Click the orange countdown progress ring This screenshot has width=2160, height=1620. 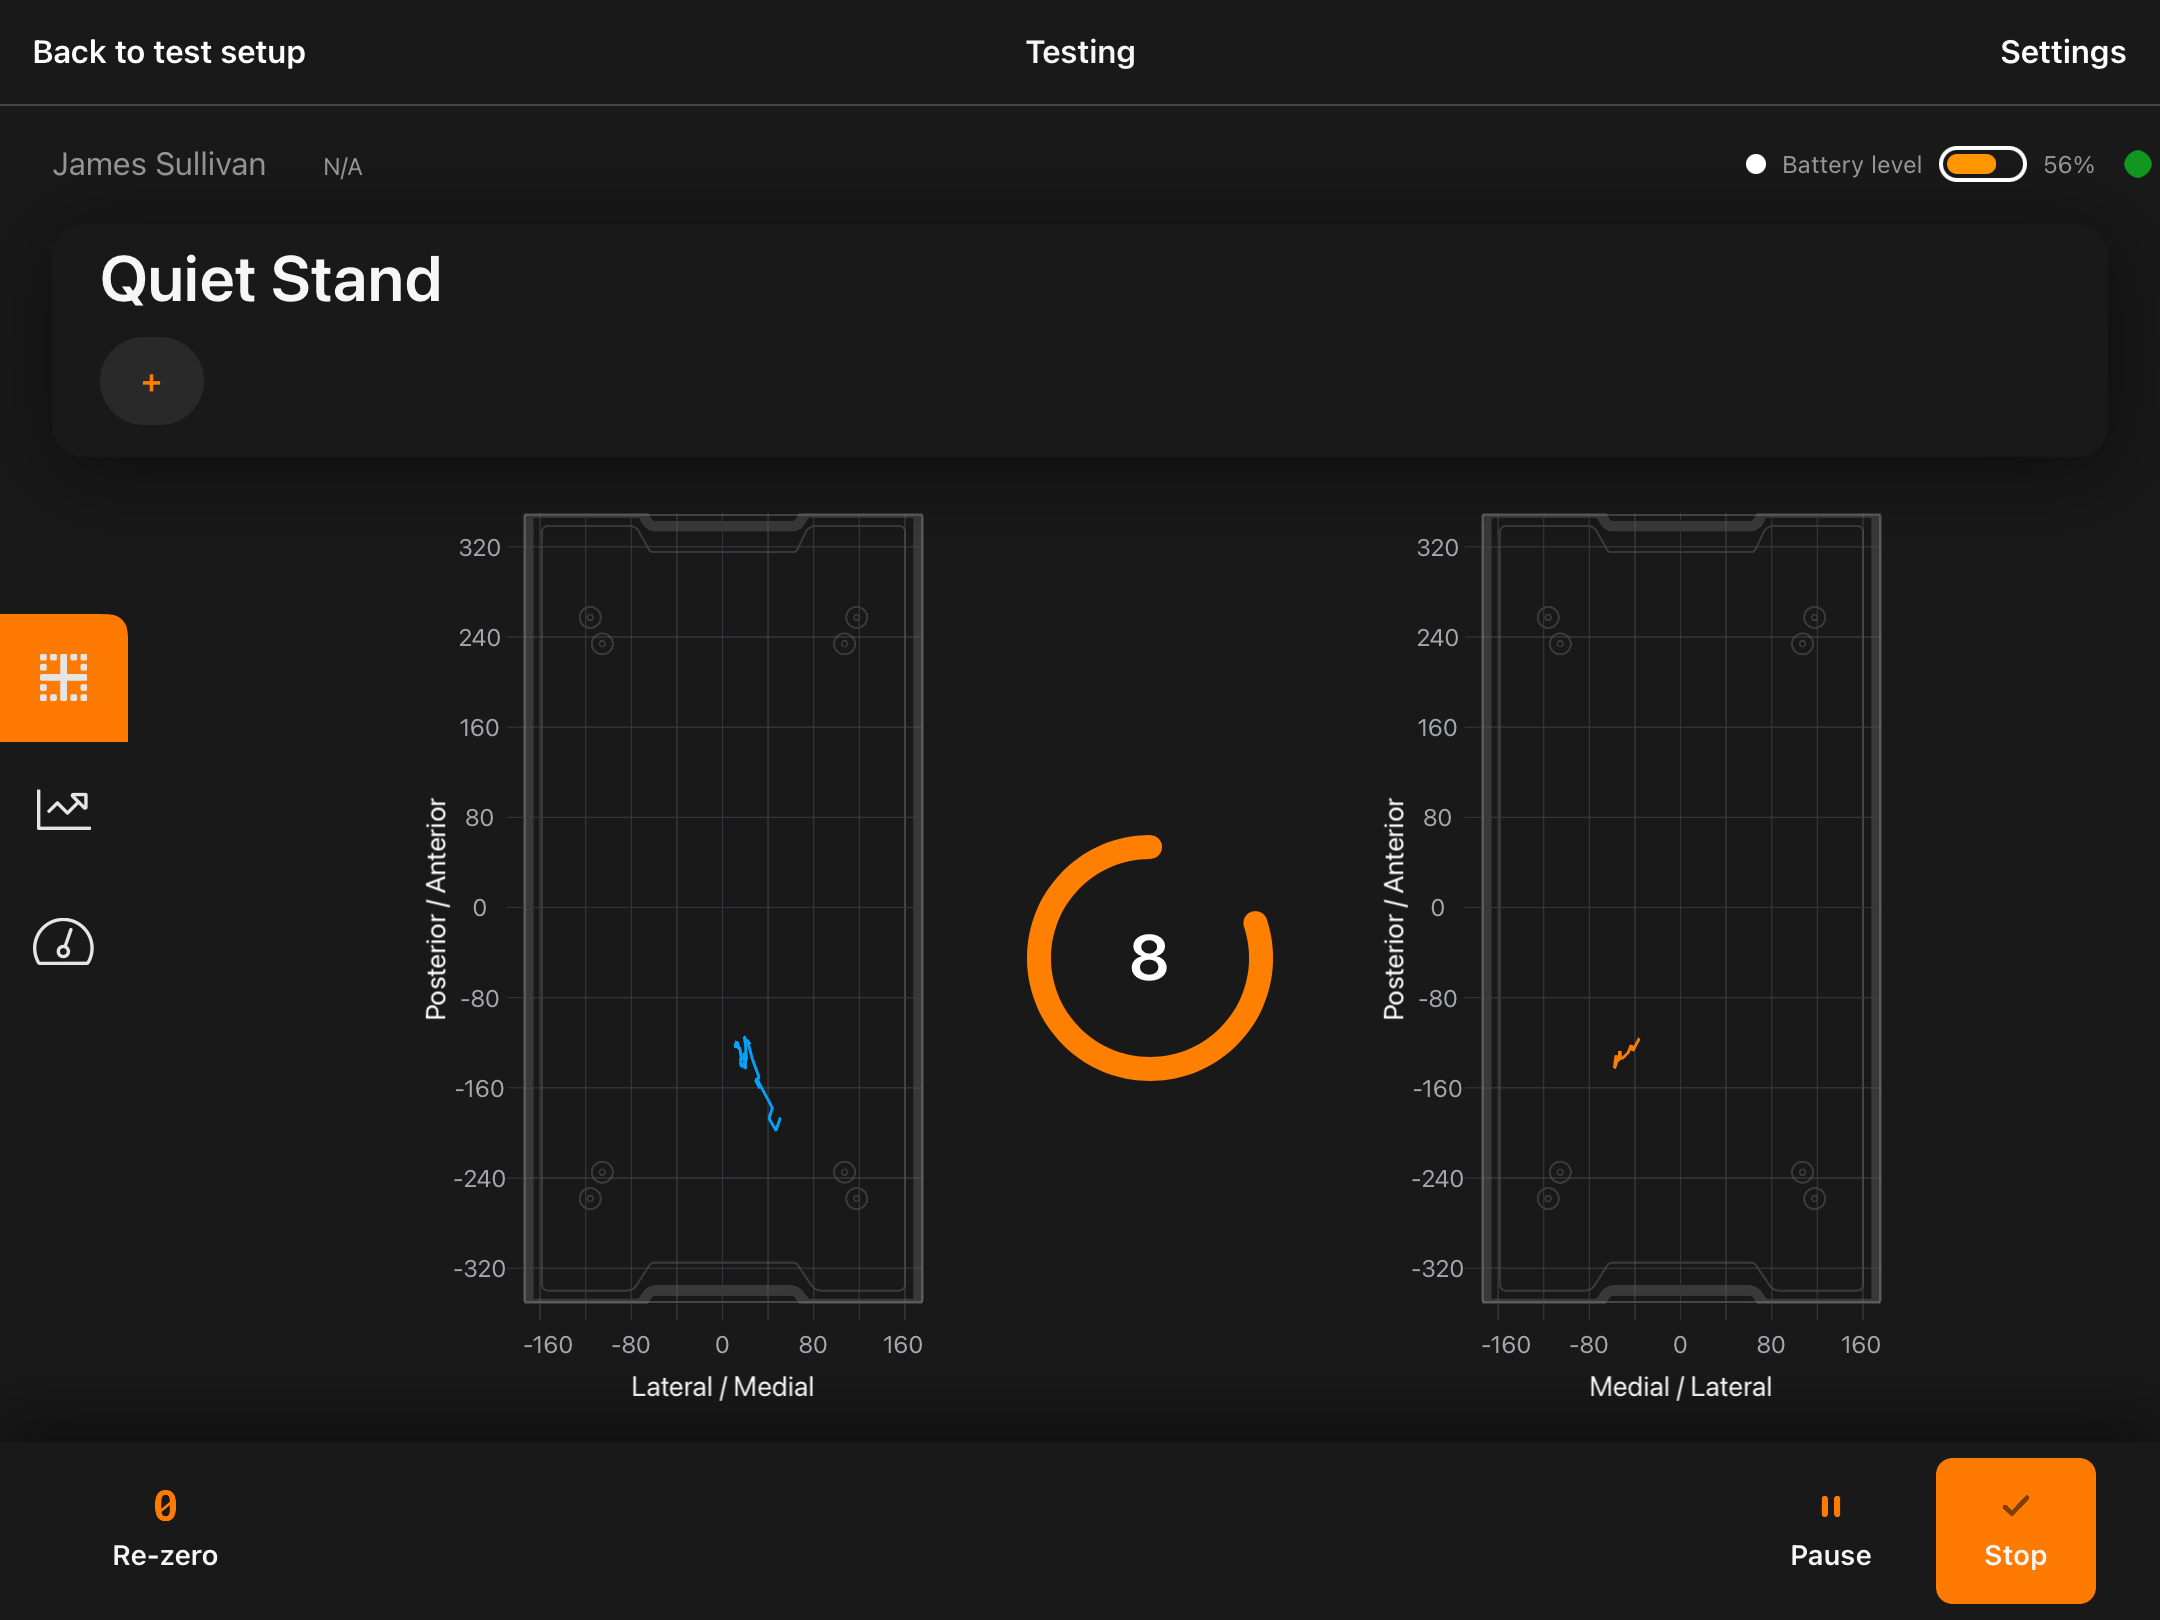pyautogui.click(x=1150, y=958)
